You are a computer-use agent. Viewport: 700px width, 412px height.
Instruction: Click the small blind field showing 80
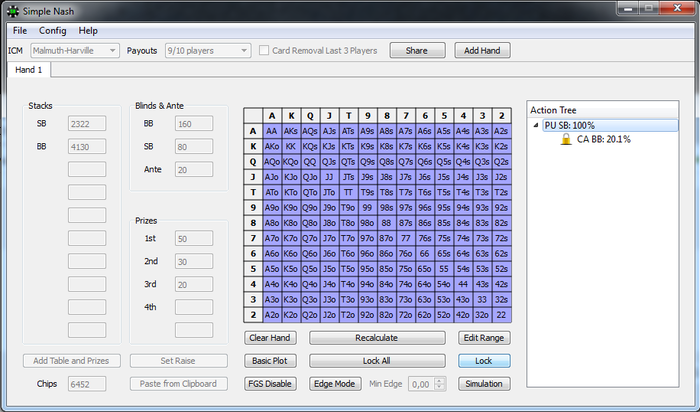pyautogui.click(x=194, y=146)
